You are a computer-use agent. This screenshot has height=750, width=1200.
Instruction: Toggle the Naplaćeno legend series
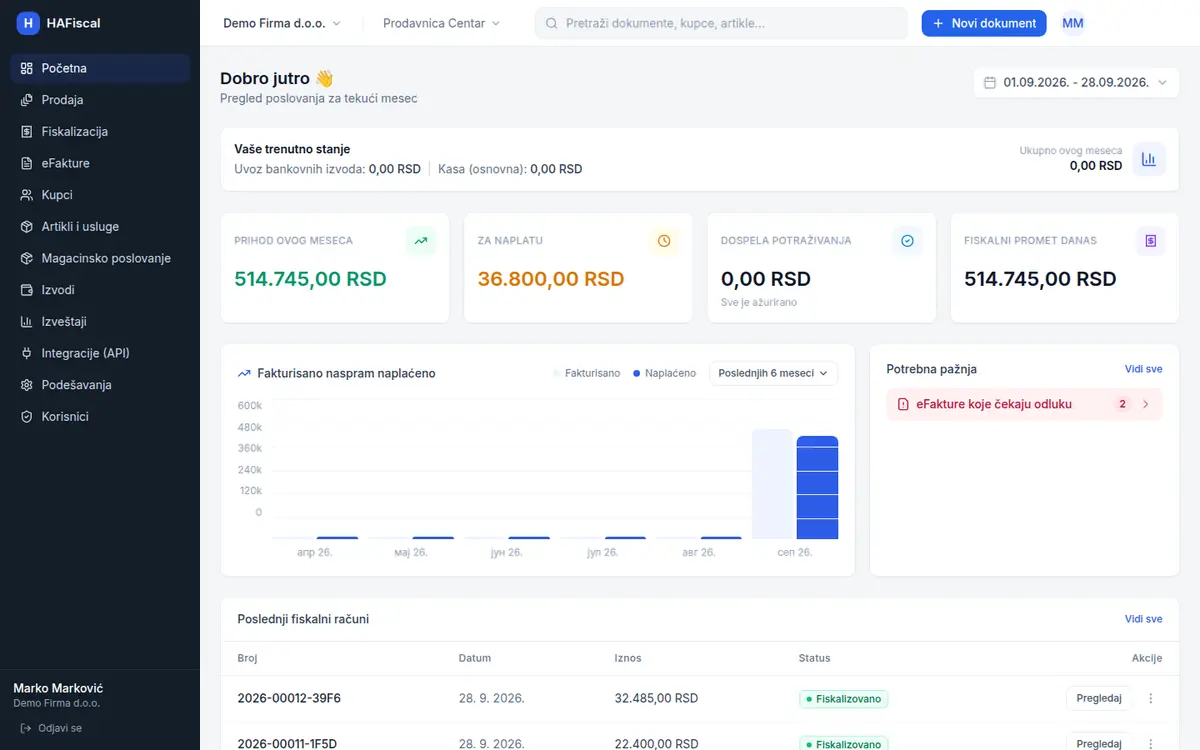pos(665,373)
